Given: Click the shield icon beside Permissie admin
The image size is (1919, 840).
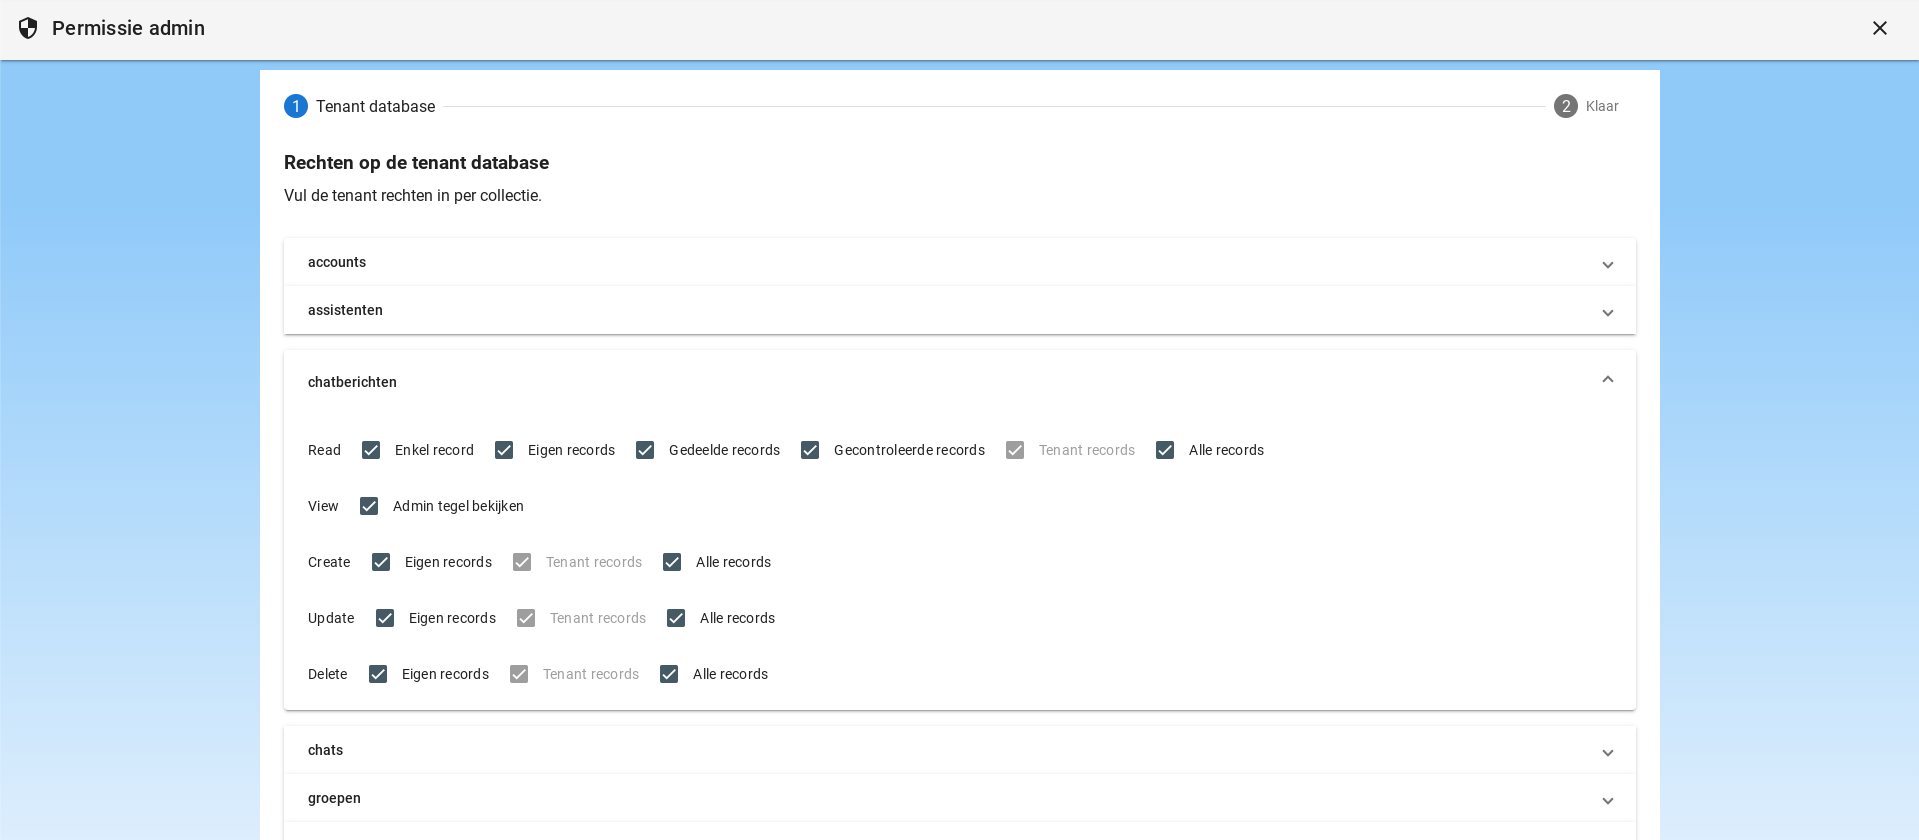Looking at the screenshot, I should point(28,28).
